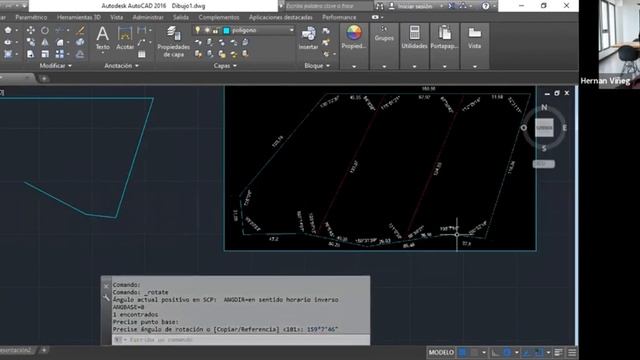
Task: Click the Offset tool icon
Action: 80,54
